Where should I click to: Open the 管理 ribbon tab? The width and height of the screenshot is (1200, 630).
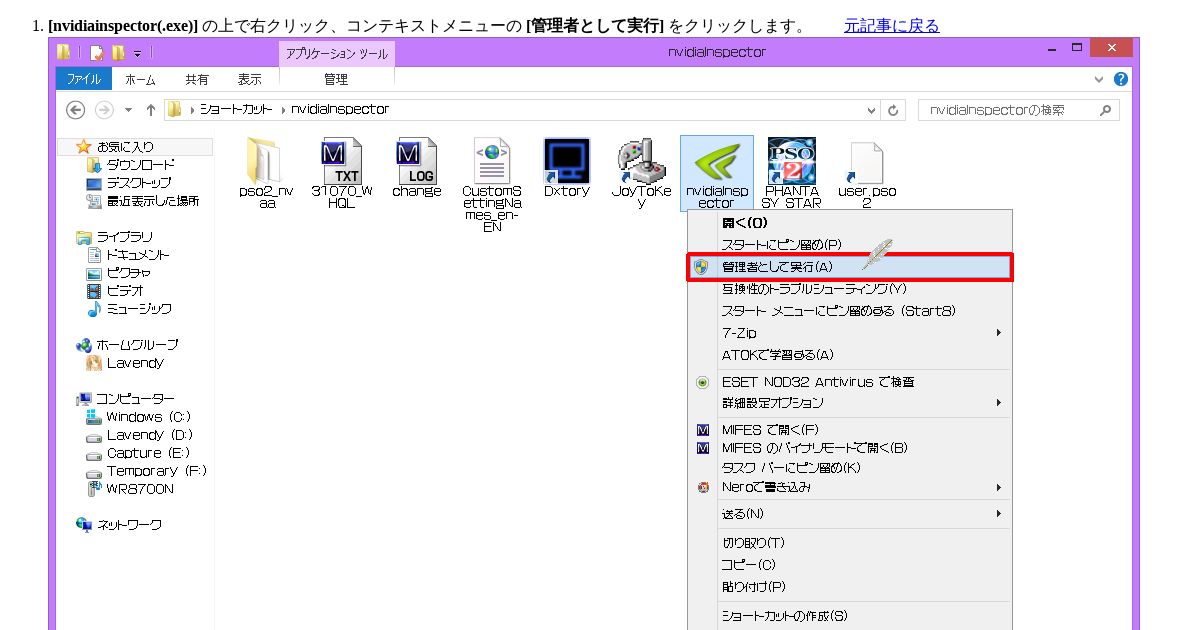[336, 79]
